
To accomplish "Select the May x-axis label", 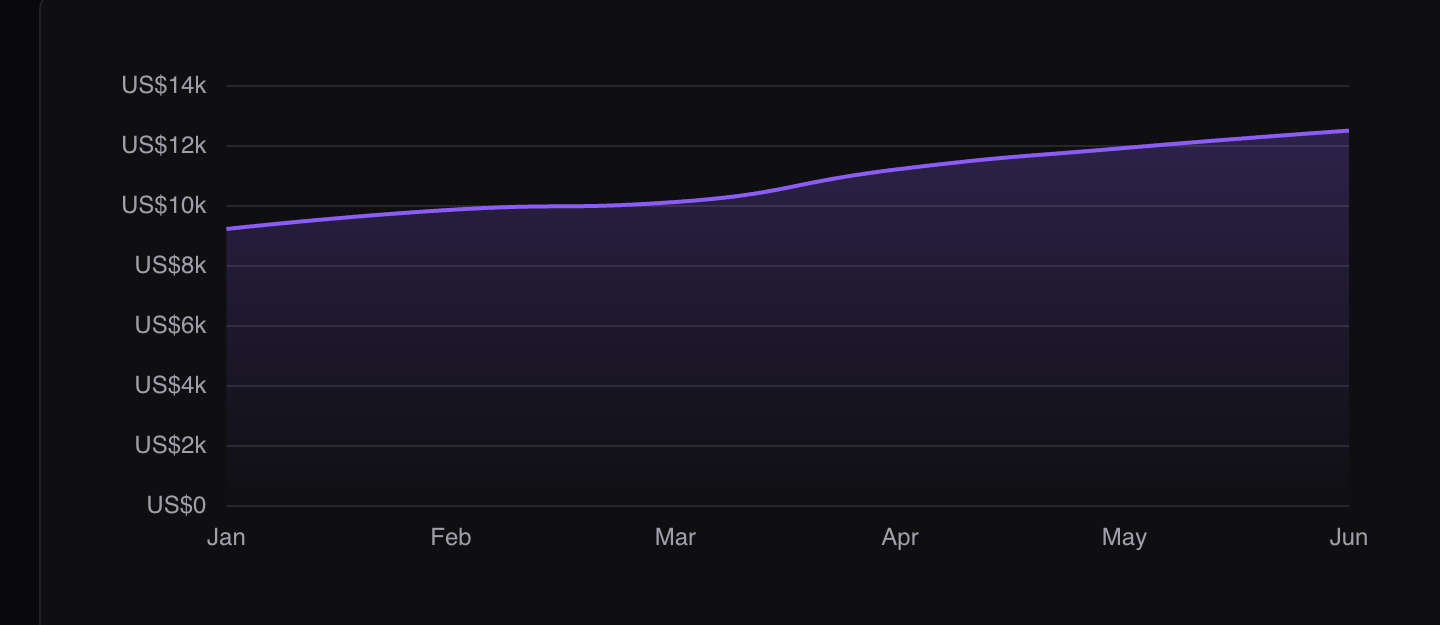I will [x=1124, y=538].
